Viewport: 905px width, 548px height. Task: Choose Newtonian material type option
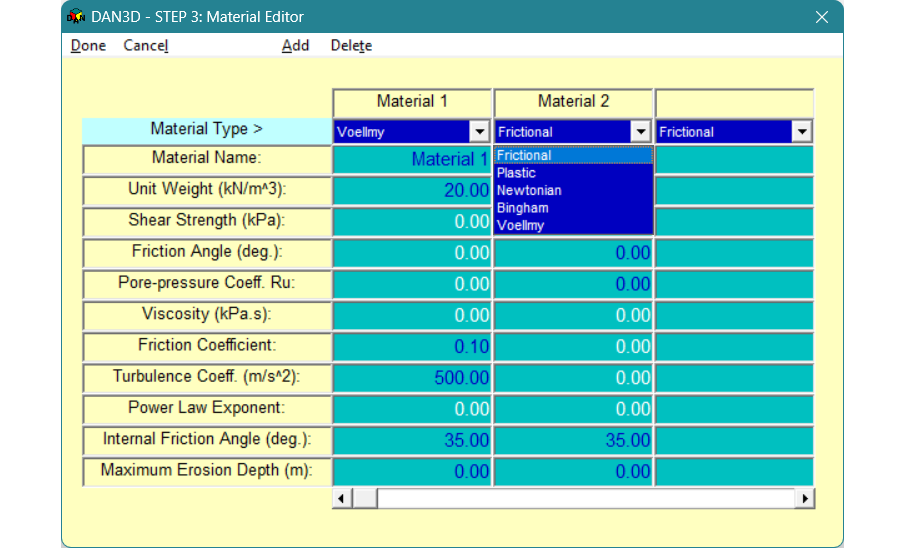tap(574, 191)
